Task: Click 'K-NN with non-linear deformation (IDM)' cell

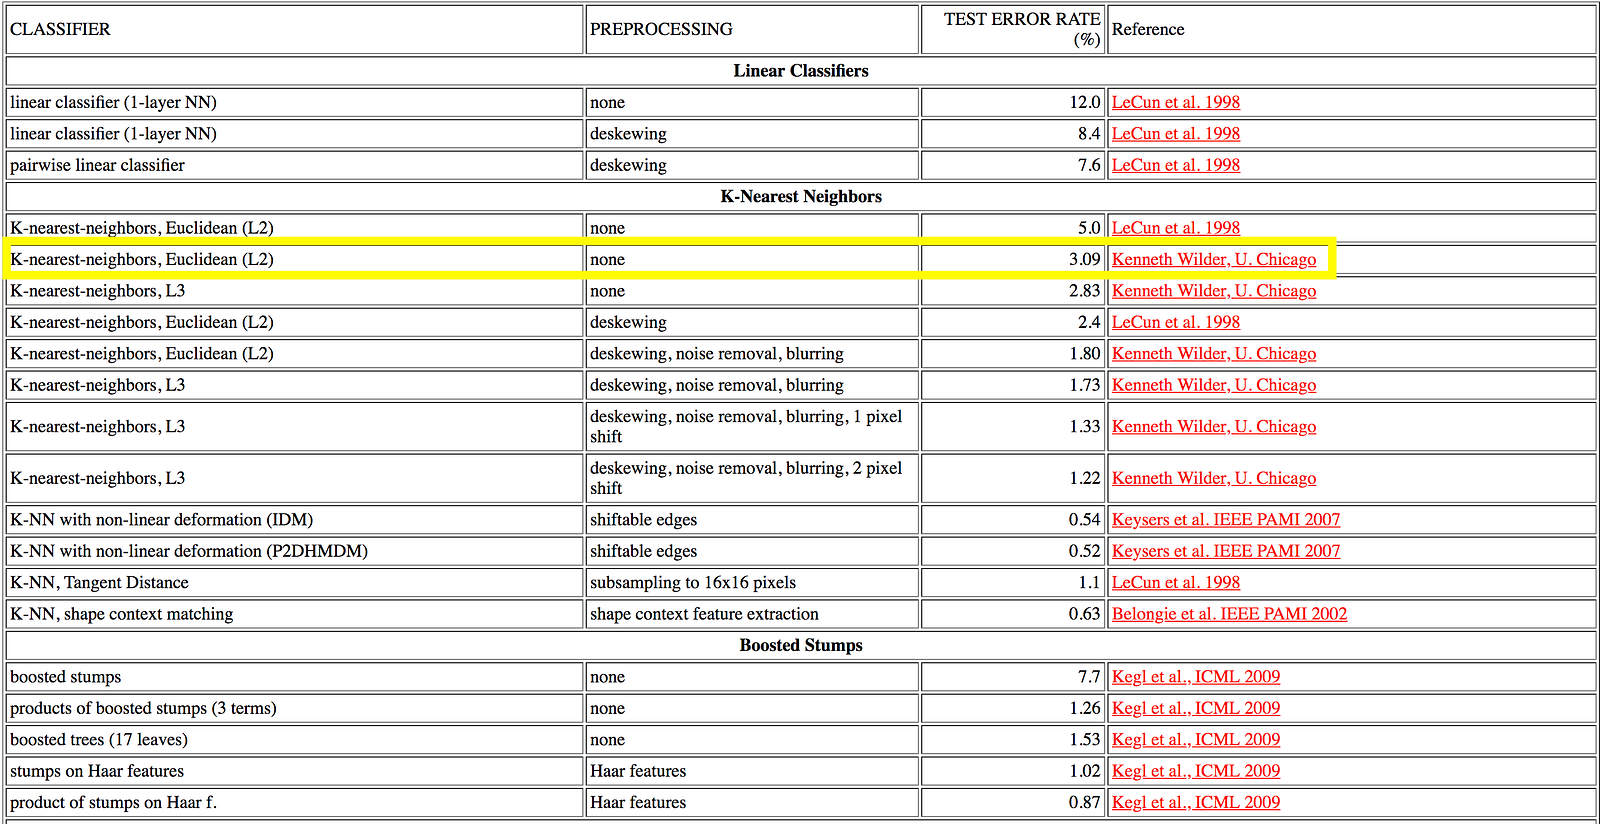Action: (295, 520)
